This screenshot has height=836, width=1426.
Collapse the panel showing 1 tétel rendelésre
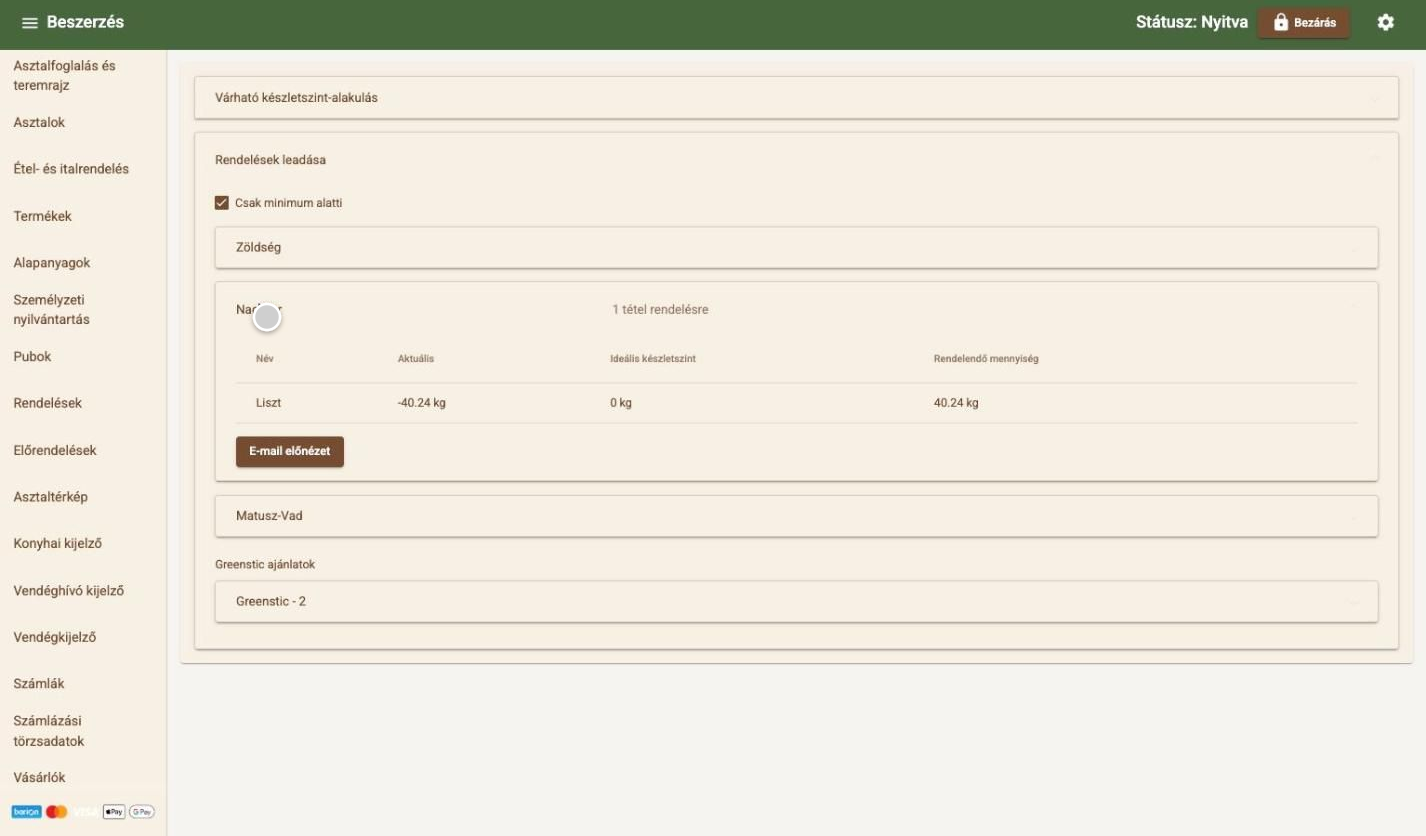[796, 310]
